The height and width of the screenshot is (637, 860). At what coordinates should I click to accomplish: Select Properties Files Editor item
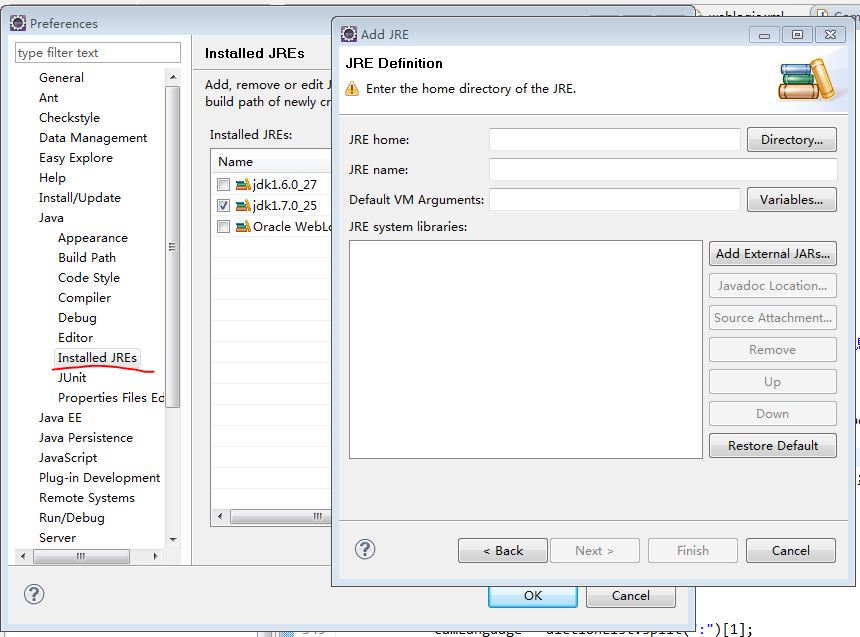point(111,397)
